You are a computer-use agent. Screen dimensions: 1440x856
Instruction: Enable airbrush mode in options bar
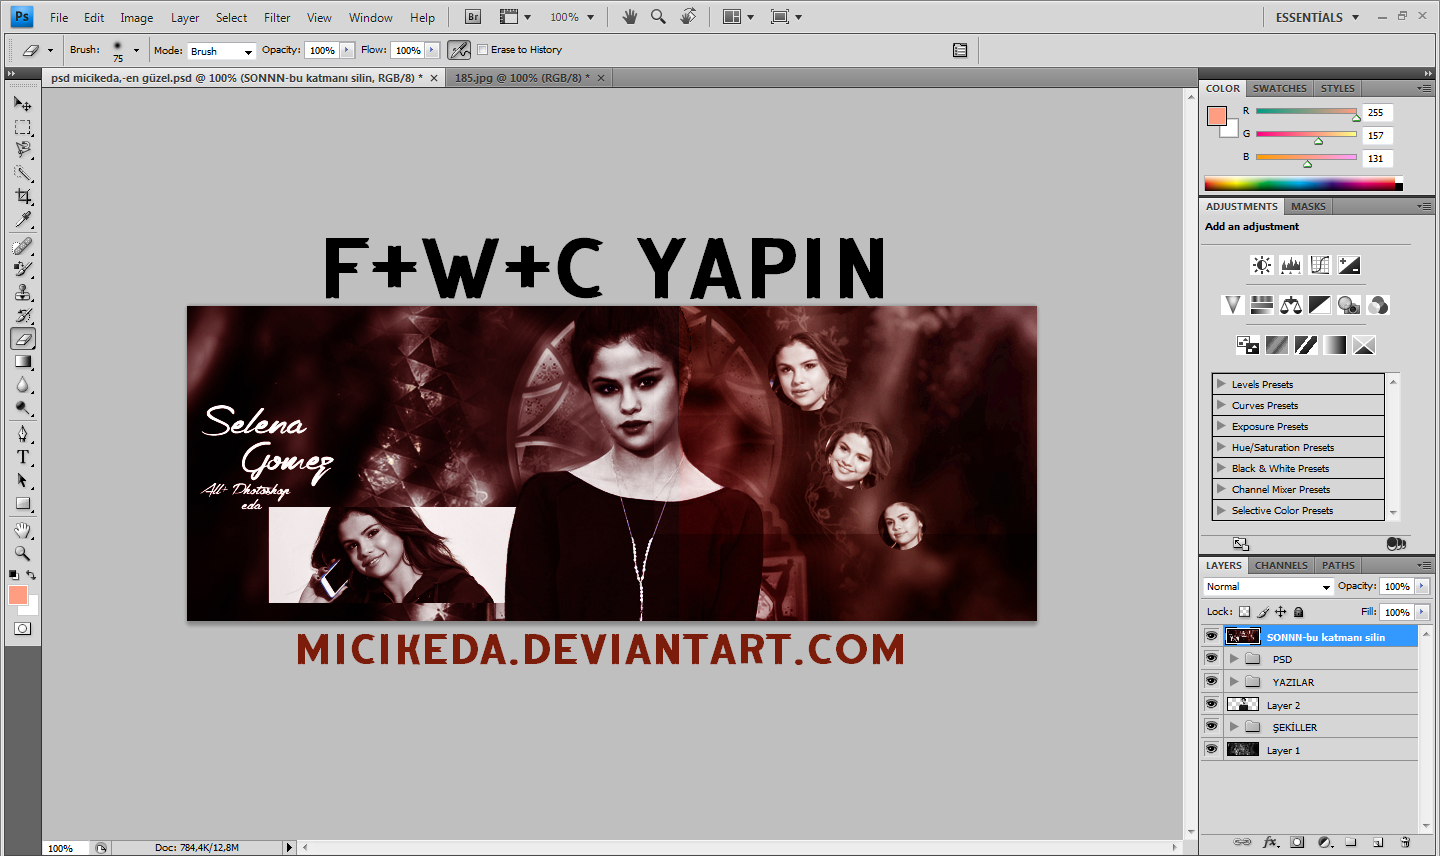coord(459,50)
